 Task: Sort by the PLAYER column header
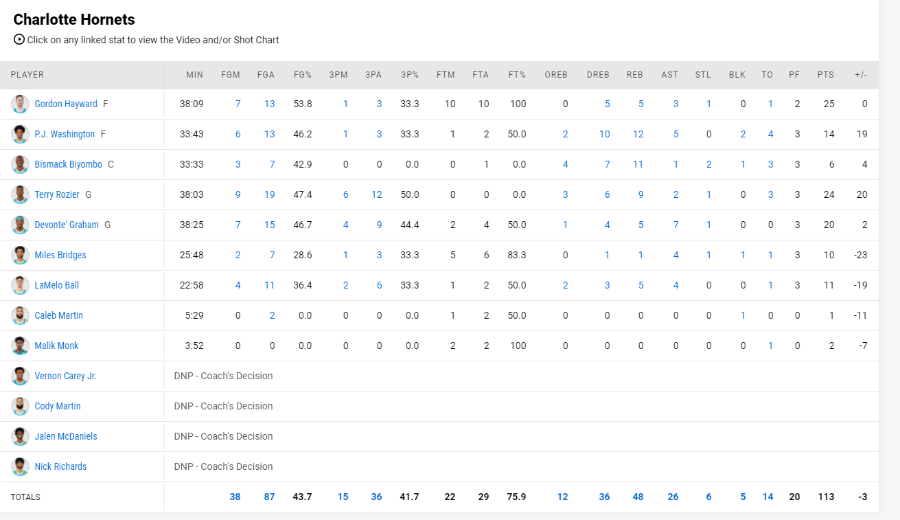pos(27,75)
